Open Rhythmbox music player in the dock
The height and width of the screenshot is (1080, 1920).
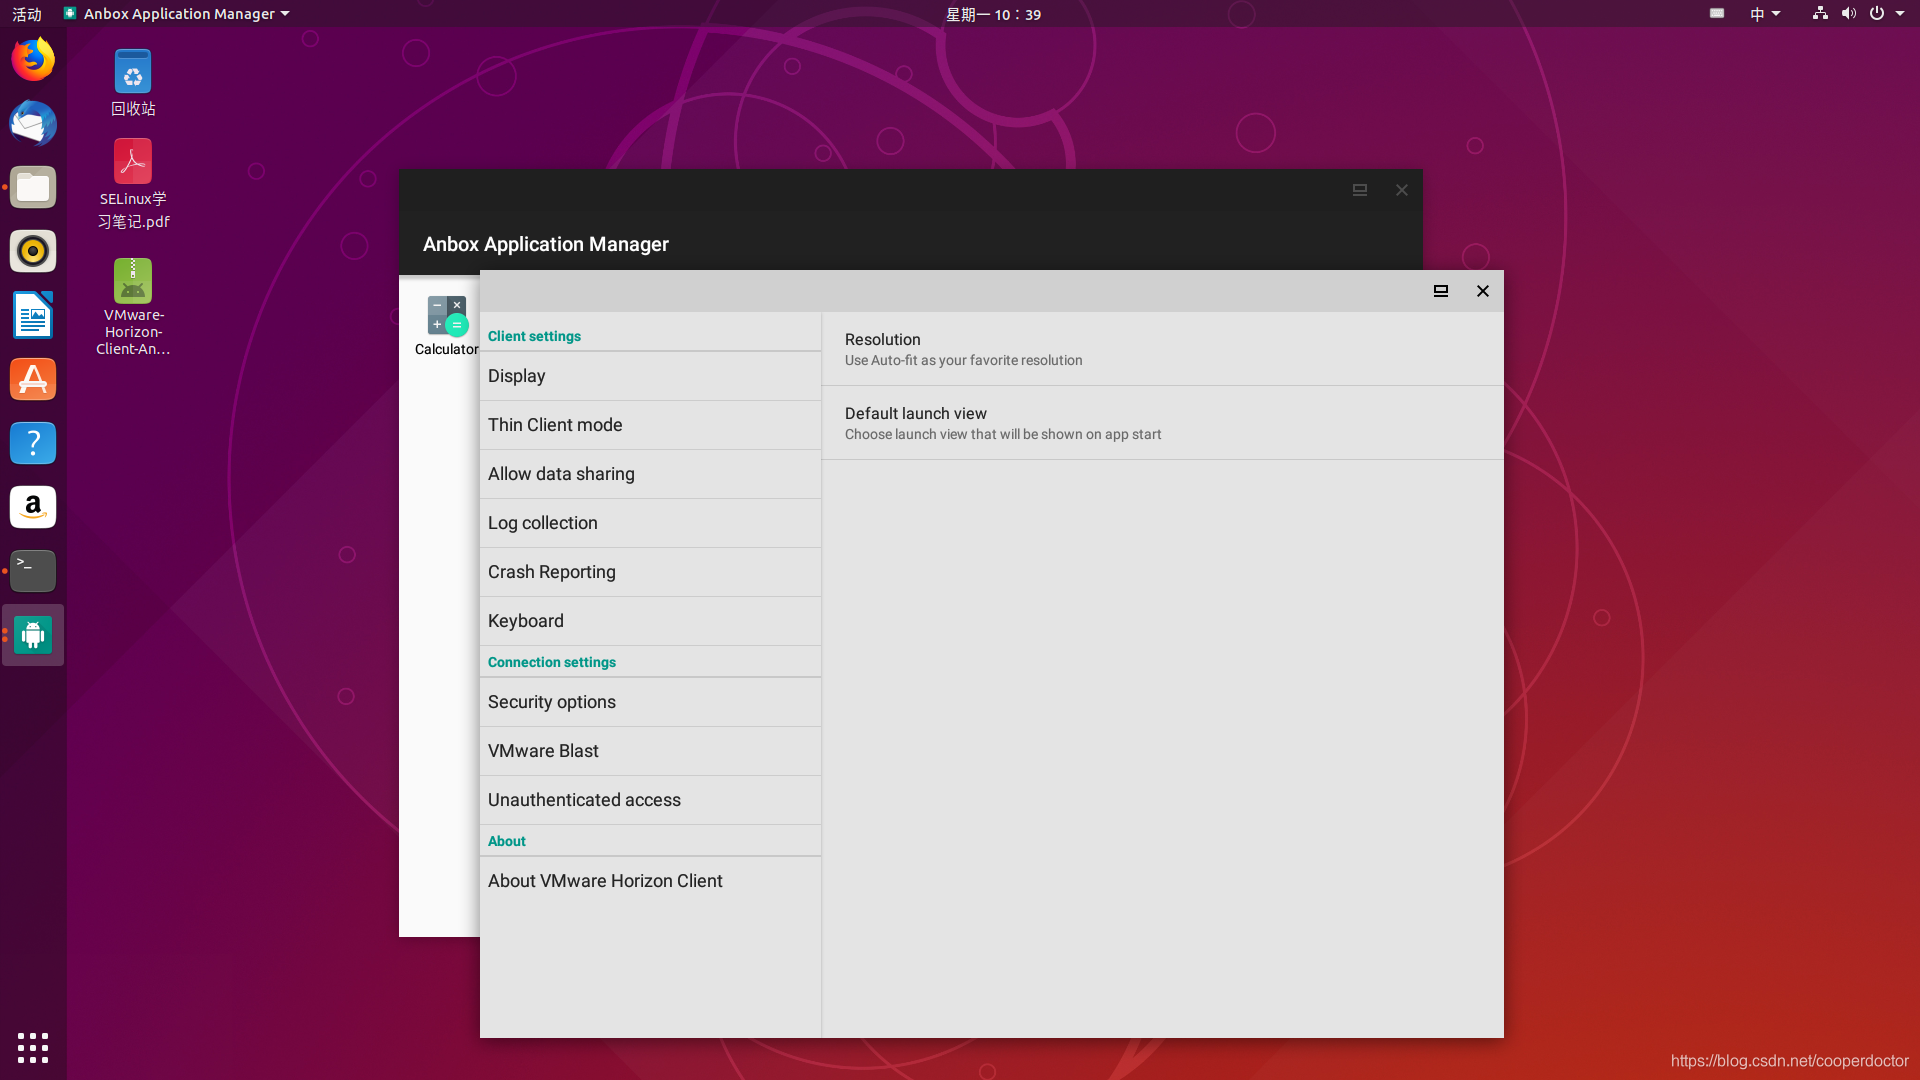point(33,251)
